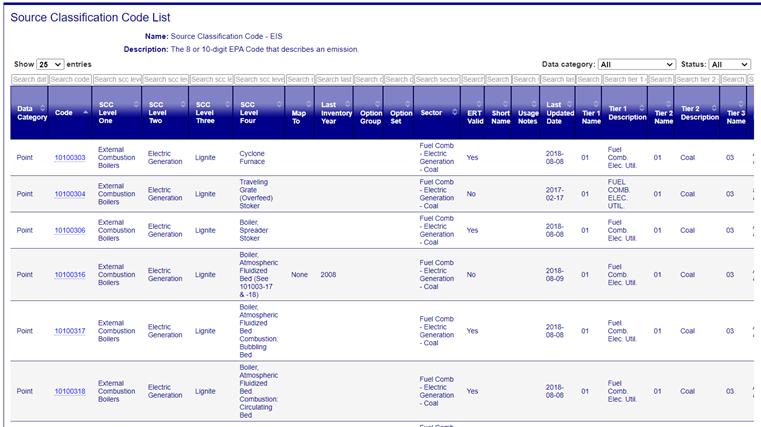Click the 'Source Classification Code List' heading
This screenshot has width=761, height=427.
[x=90, y=17]
